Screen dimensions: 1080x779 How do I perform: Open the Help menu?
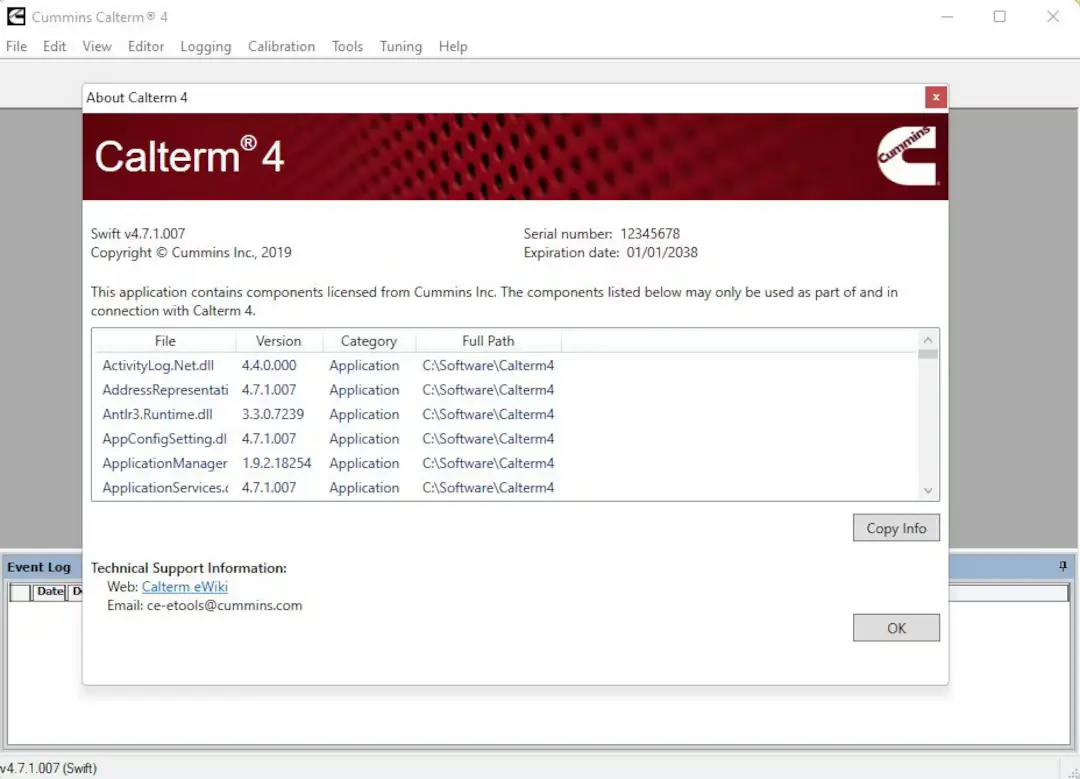pos(453,46)
